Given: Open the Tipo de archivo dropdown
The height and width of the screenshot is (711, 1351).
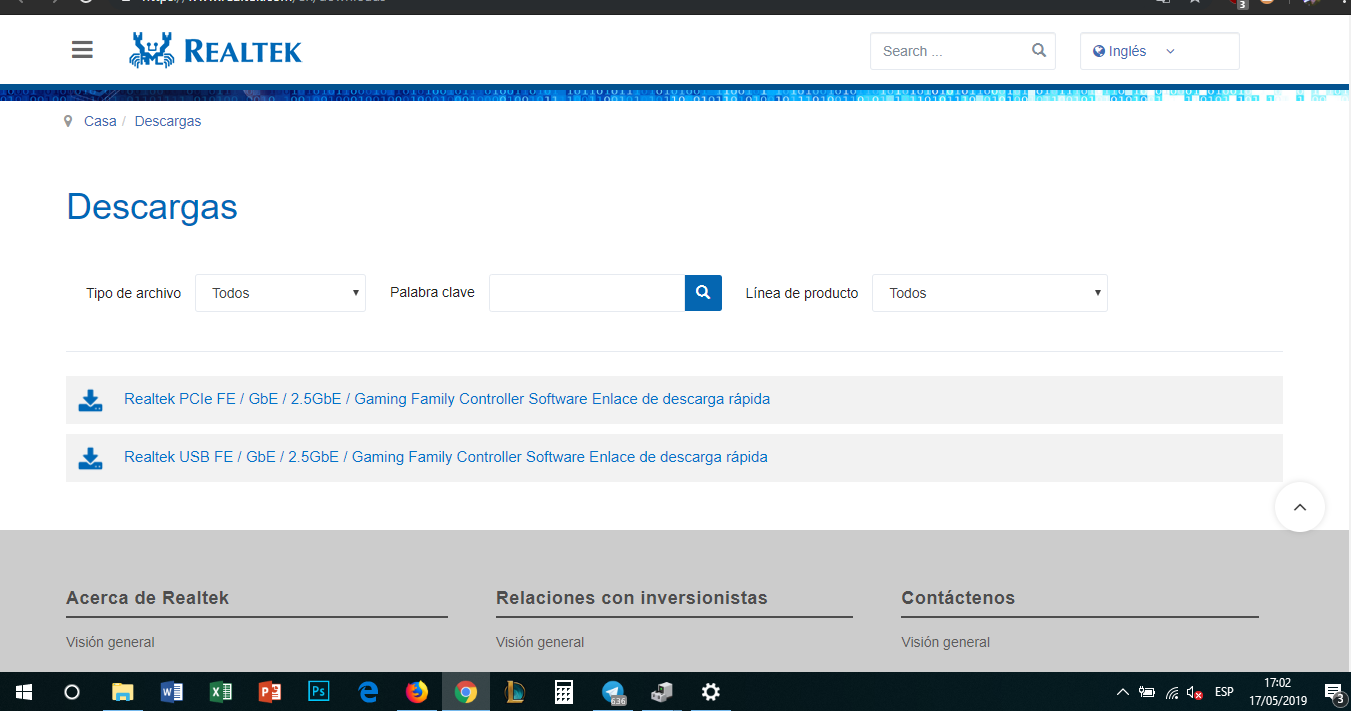Looking at the screenshot, I should click(x=280, y=293).
